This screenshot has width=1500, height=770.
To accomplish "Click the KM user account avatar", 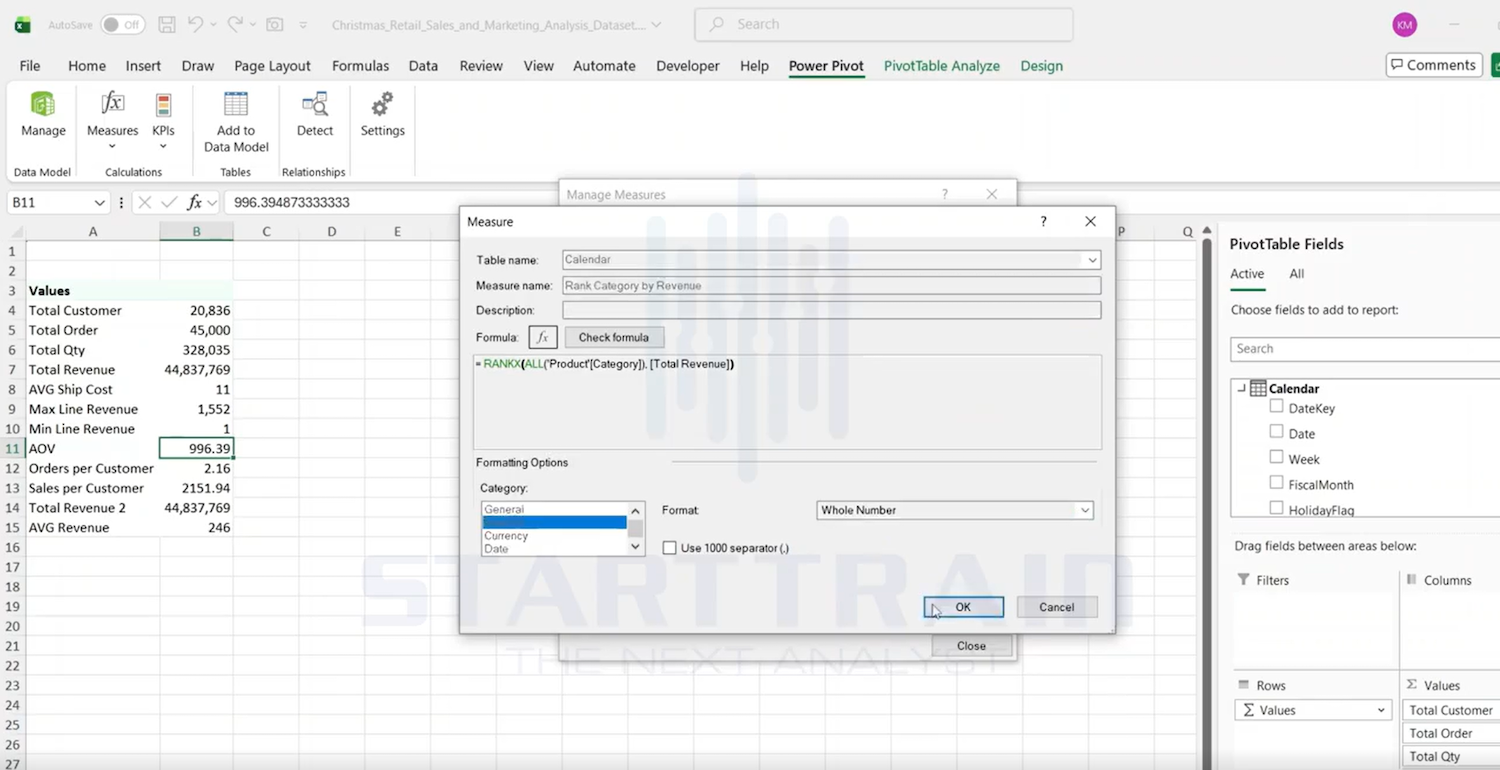I will click(x=1404, y=25).
